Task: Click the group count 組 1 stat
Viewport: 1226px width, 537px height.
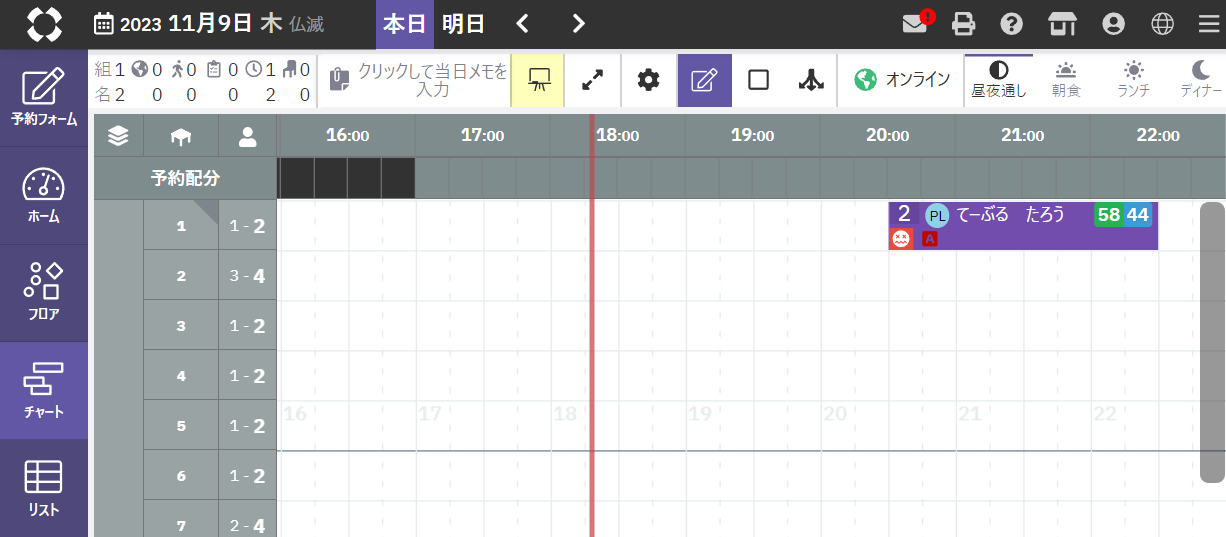Action: [x=110, y=70]
